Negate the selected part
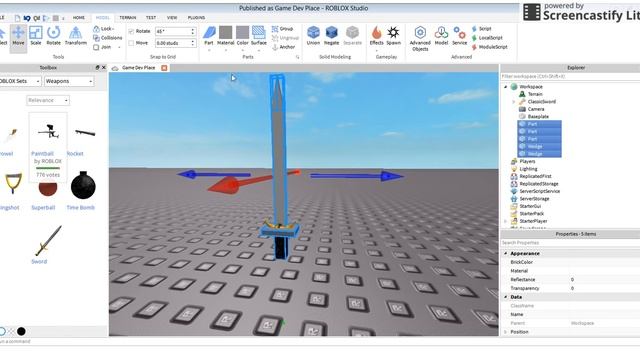The image size is (640, 360). pyautogui.click(x=331, y=36)
